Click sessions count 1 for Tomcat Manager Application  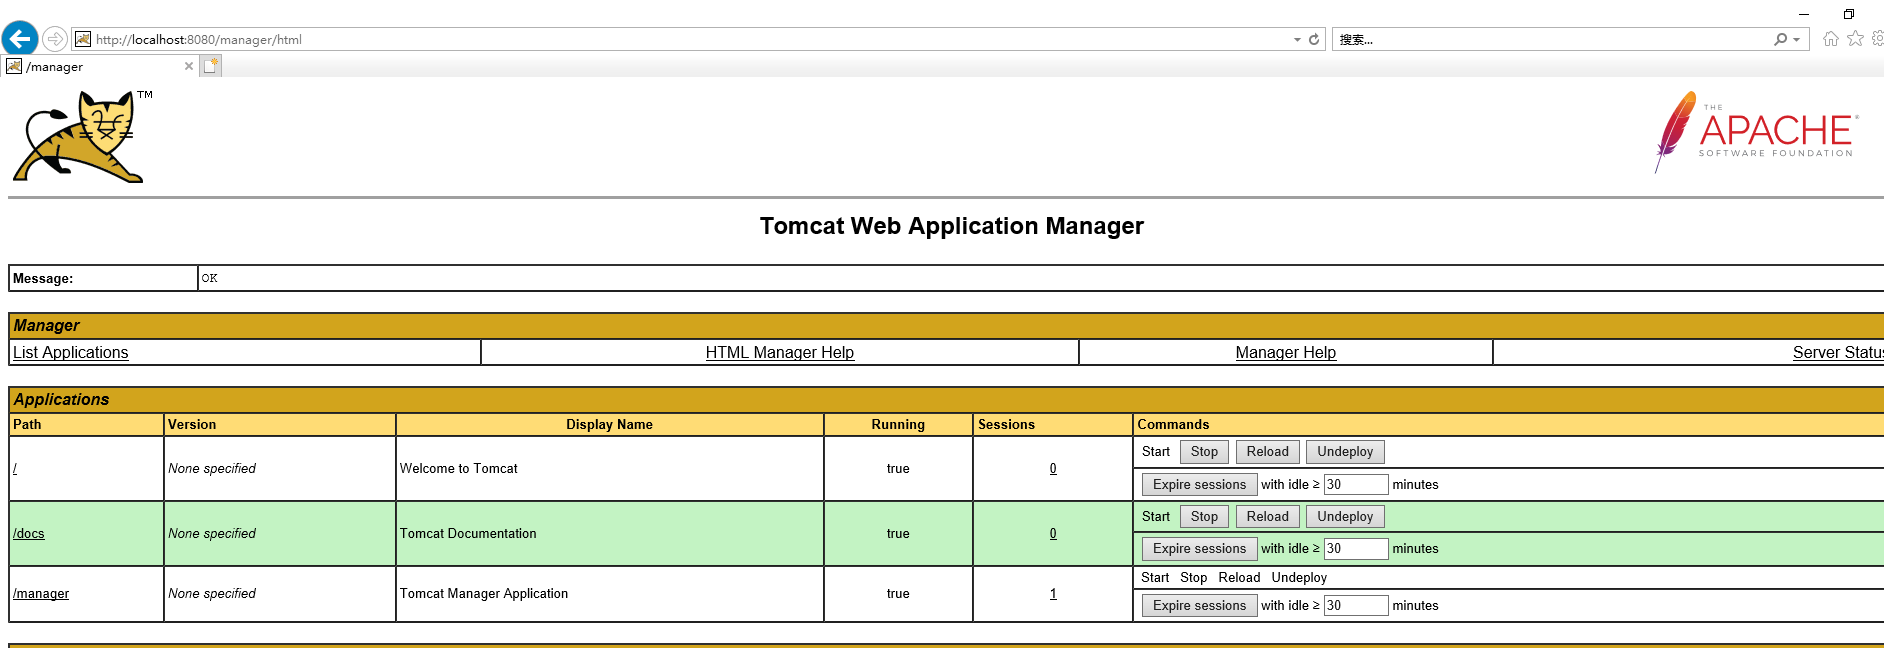(x=1053, y=593)
